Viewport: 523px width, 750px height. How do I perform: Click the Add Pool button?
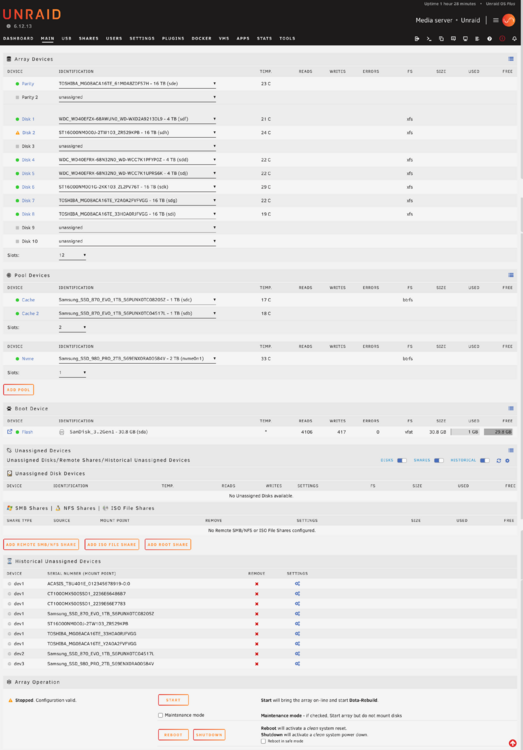[x=19, y=390]
